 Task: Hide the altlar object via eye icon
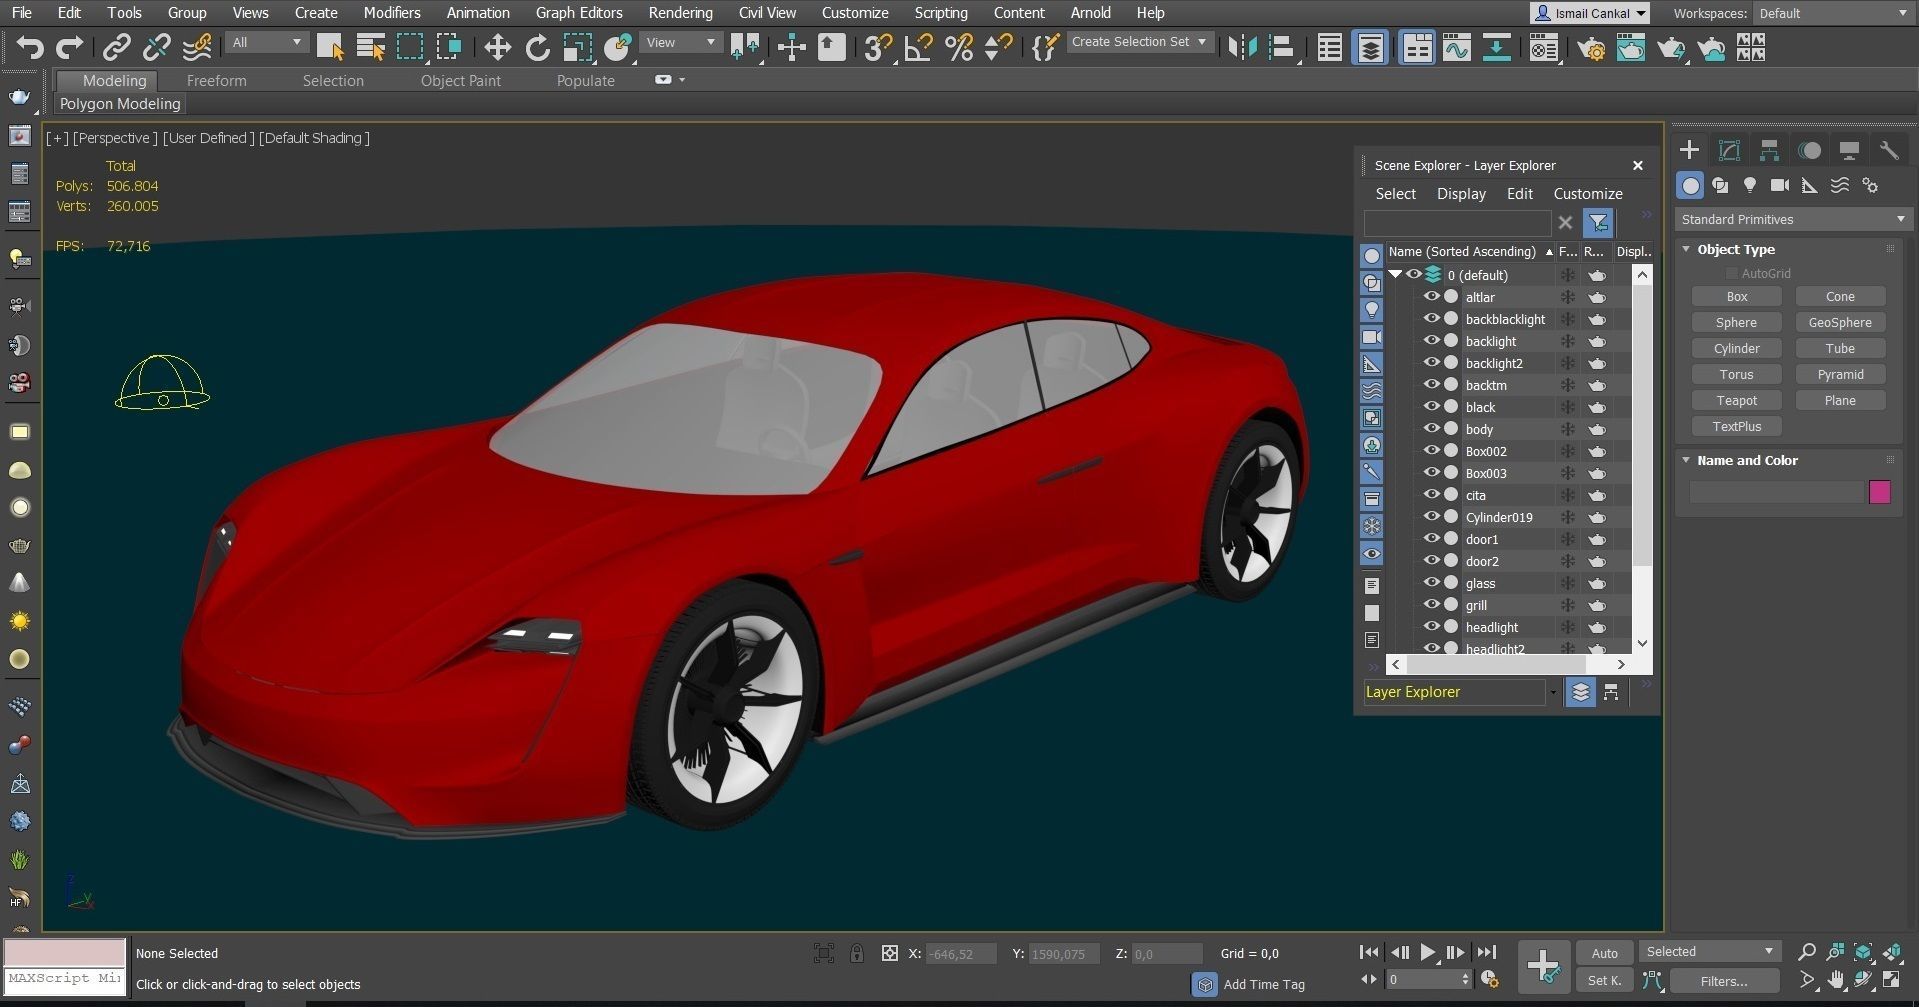[x=1431, y=297]
